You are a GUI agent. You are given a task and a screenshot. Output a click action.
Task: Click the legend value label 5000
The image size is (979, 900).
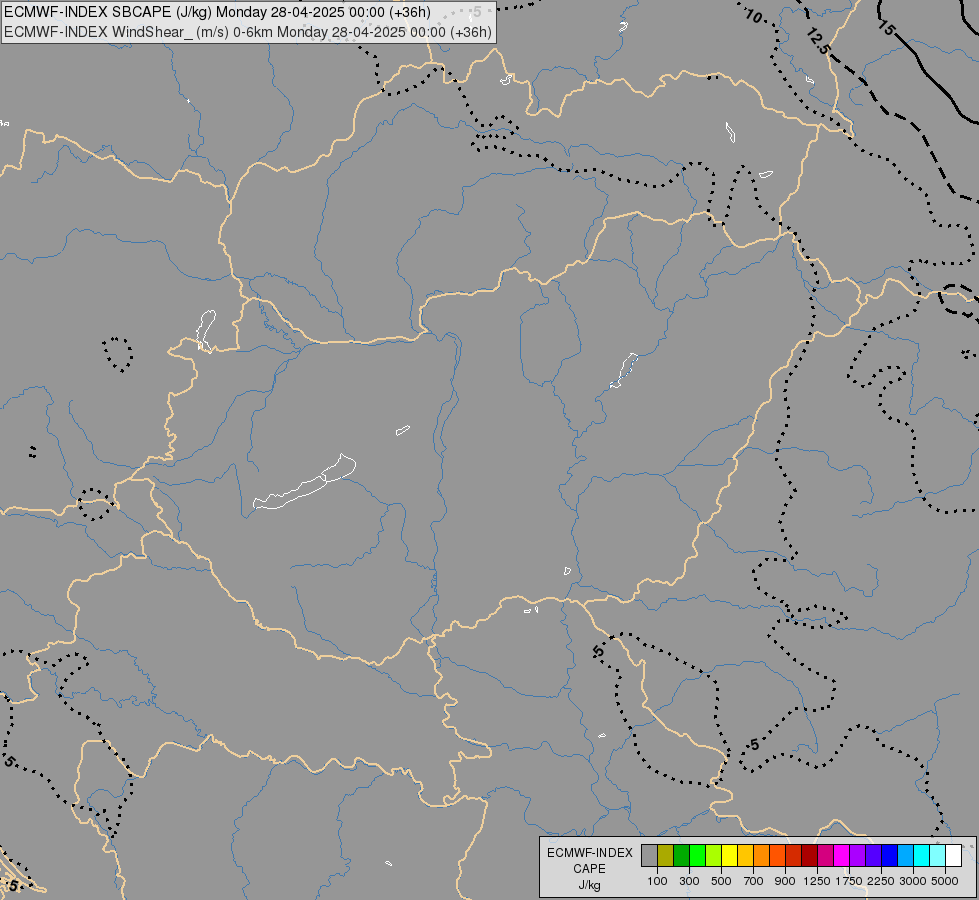coord(945,881)
